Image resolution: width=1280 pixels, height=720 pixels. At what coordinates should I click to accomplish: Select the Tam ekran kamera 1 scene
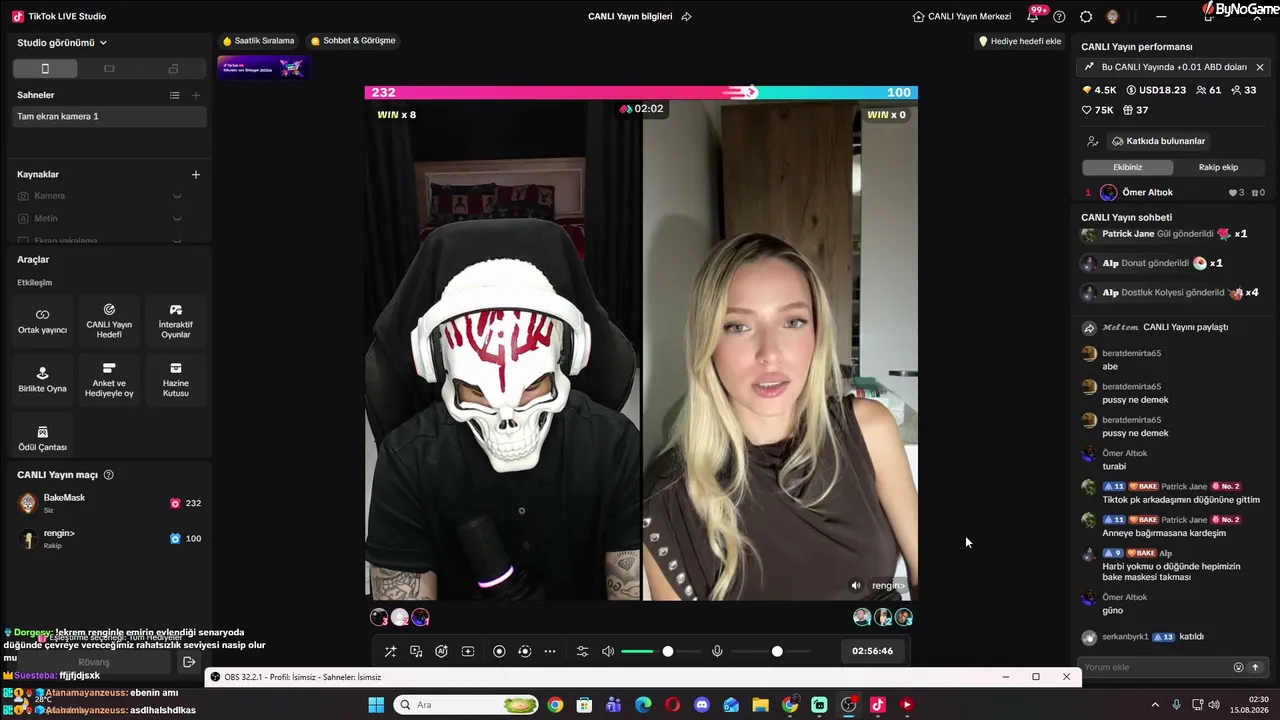tap(108, 116)
